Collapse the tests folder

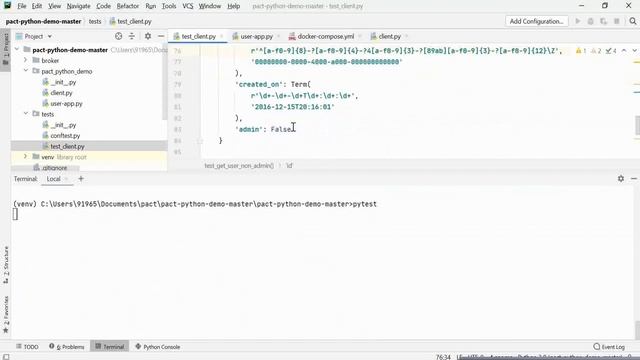[25, 113]
